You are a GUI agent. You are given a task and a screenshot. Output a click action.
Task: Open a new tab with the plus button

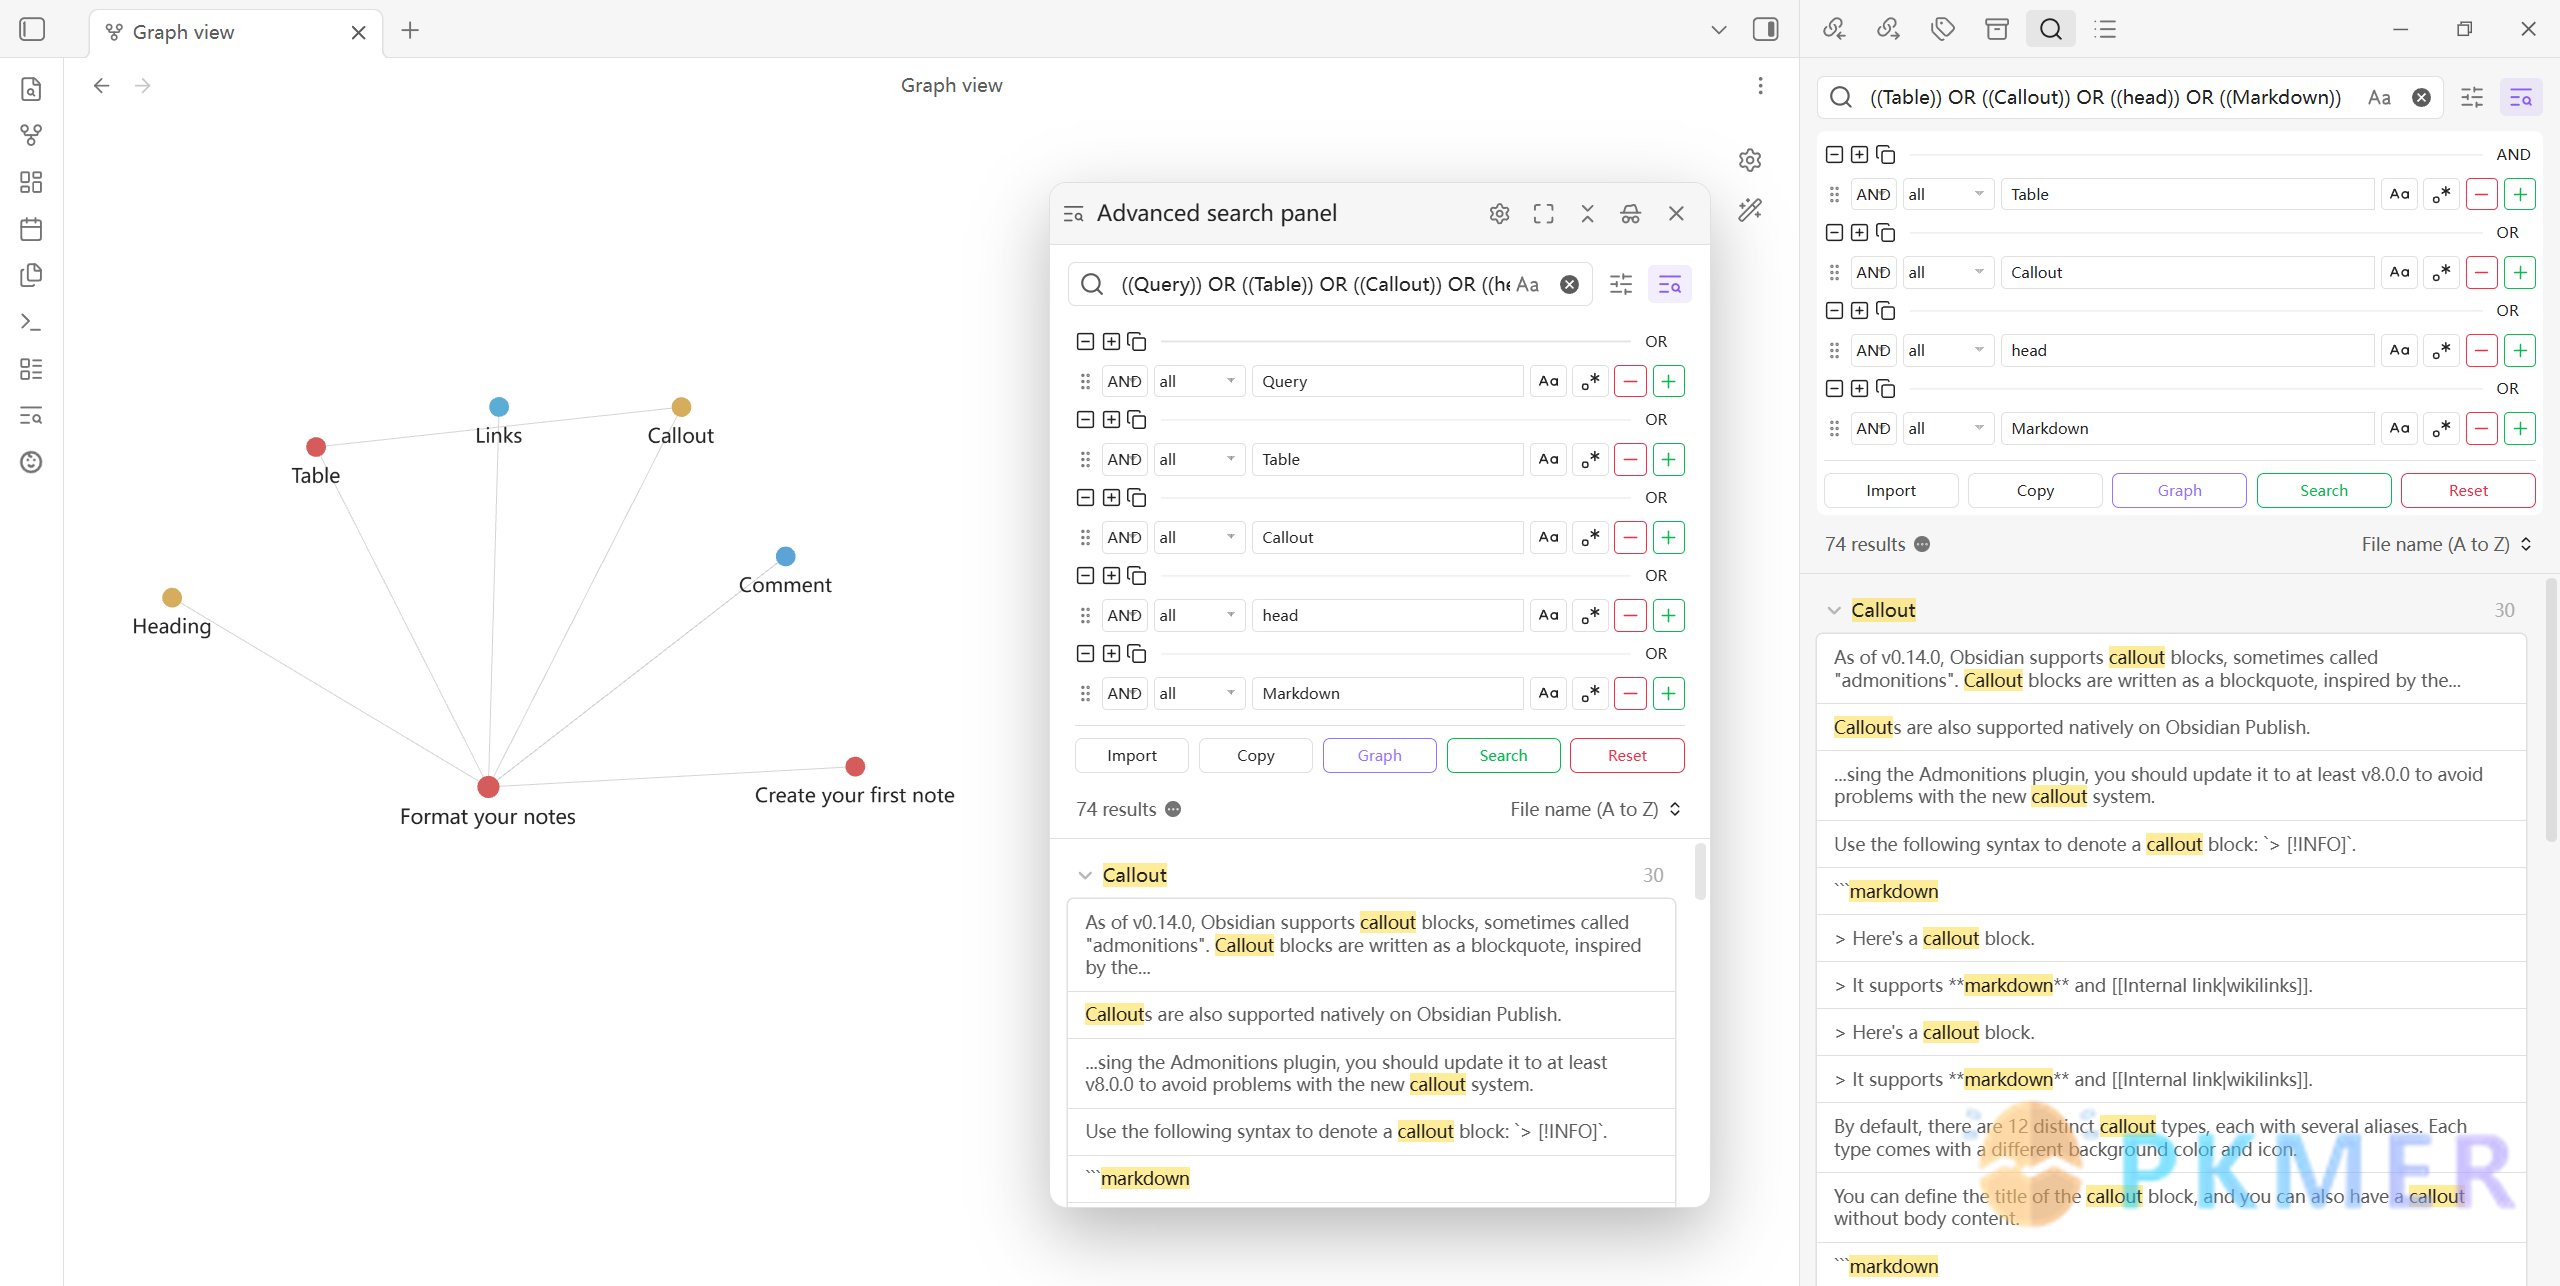(x=410, y=30)
